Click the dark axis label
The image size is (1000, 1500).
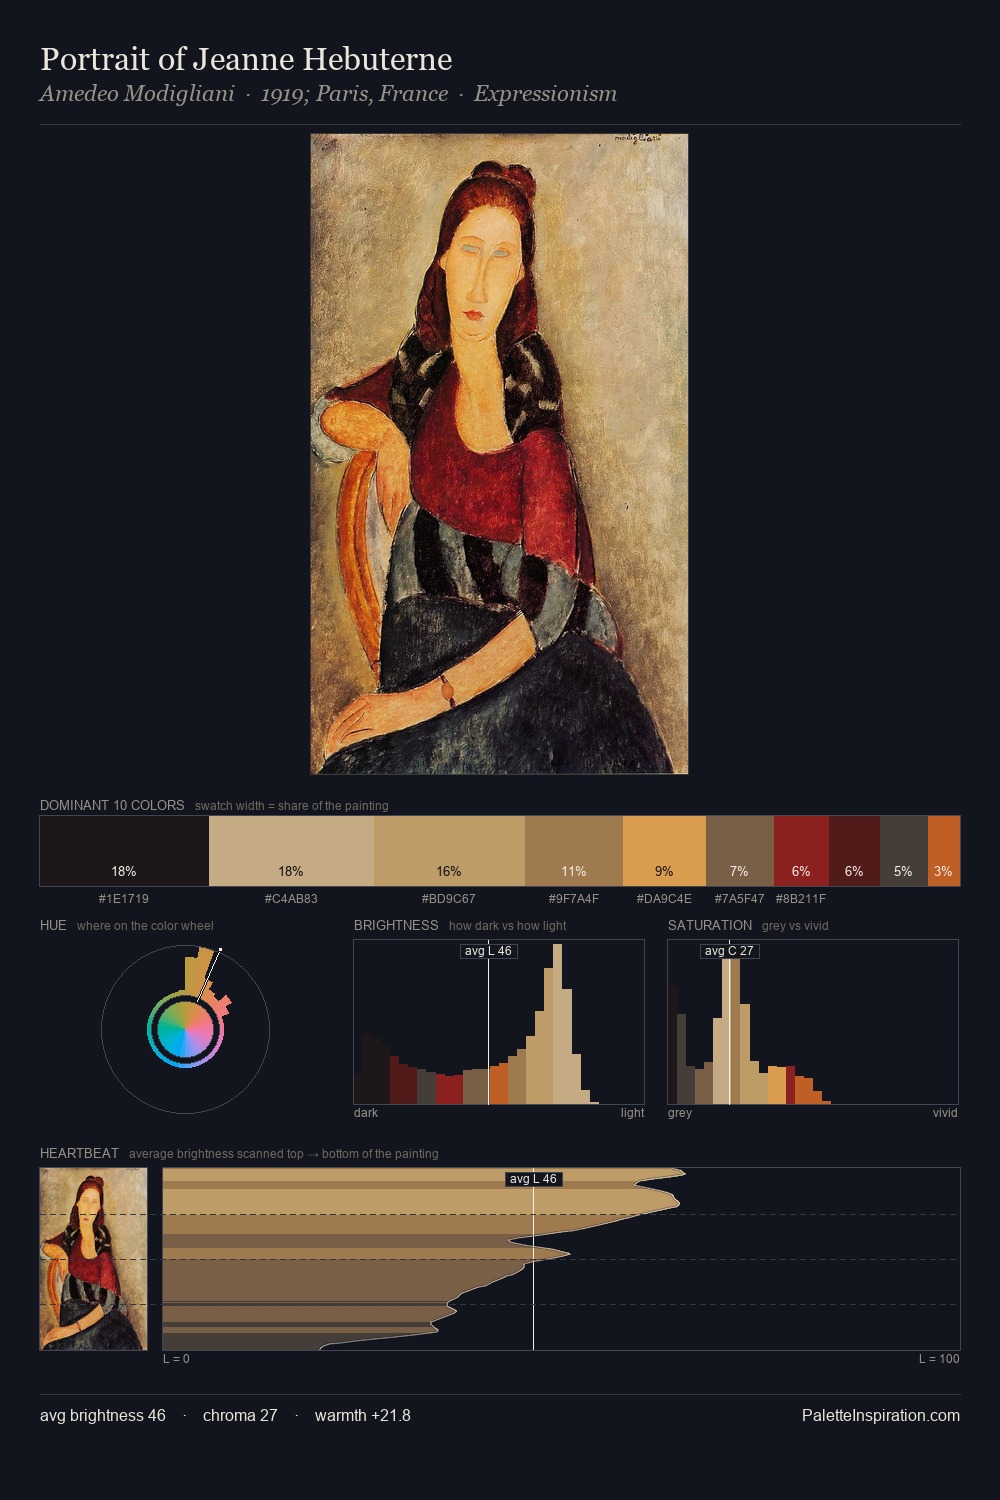366,1113
